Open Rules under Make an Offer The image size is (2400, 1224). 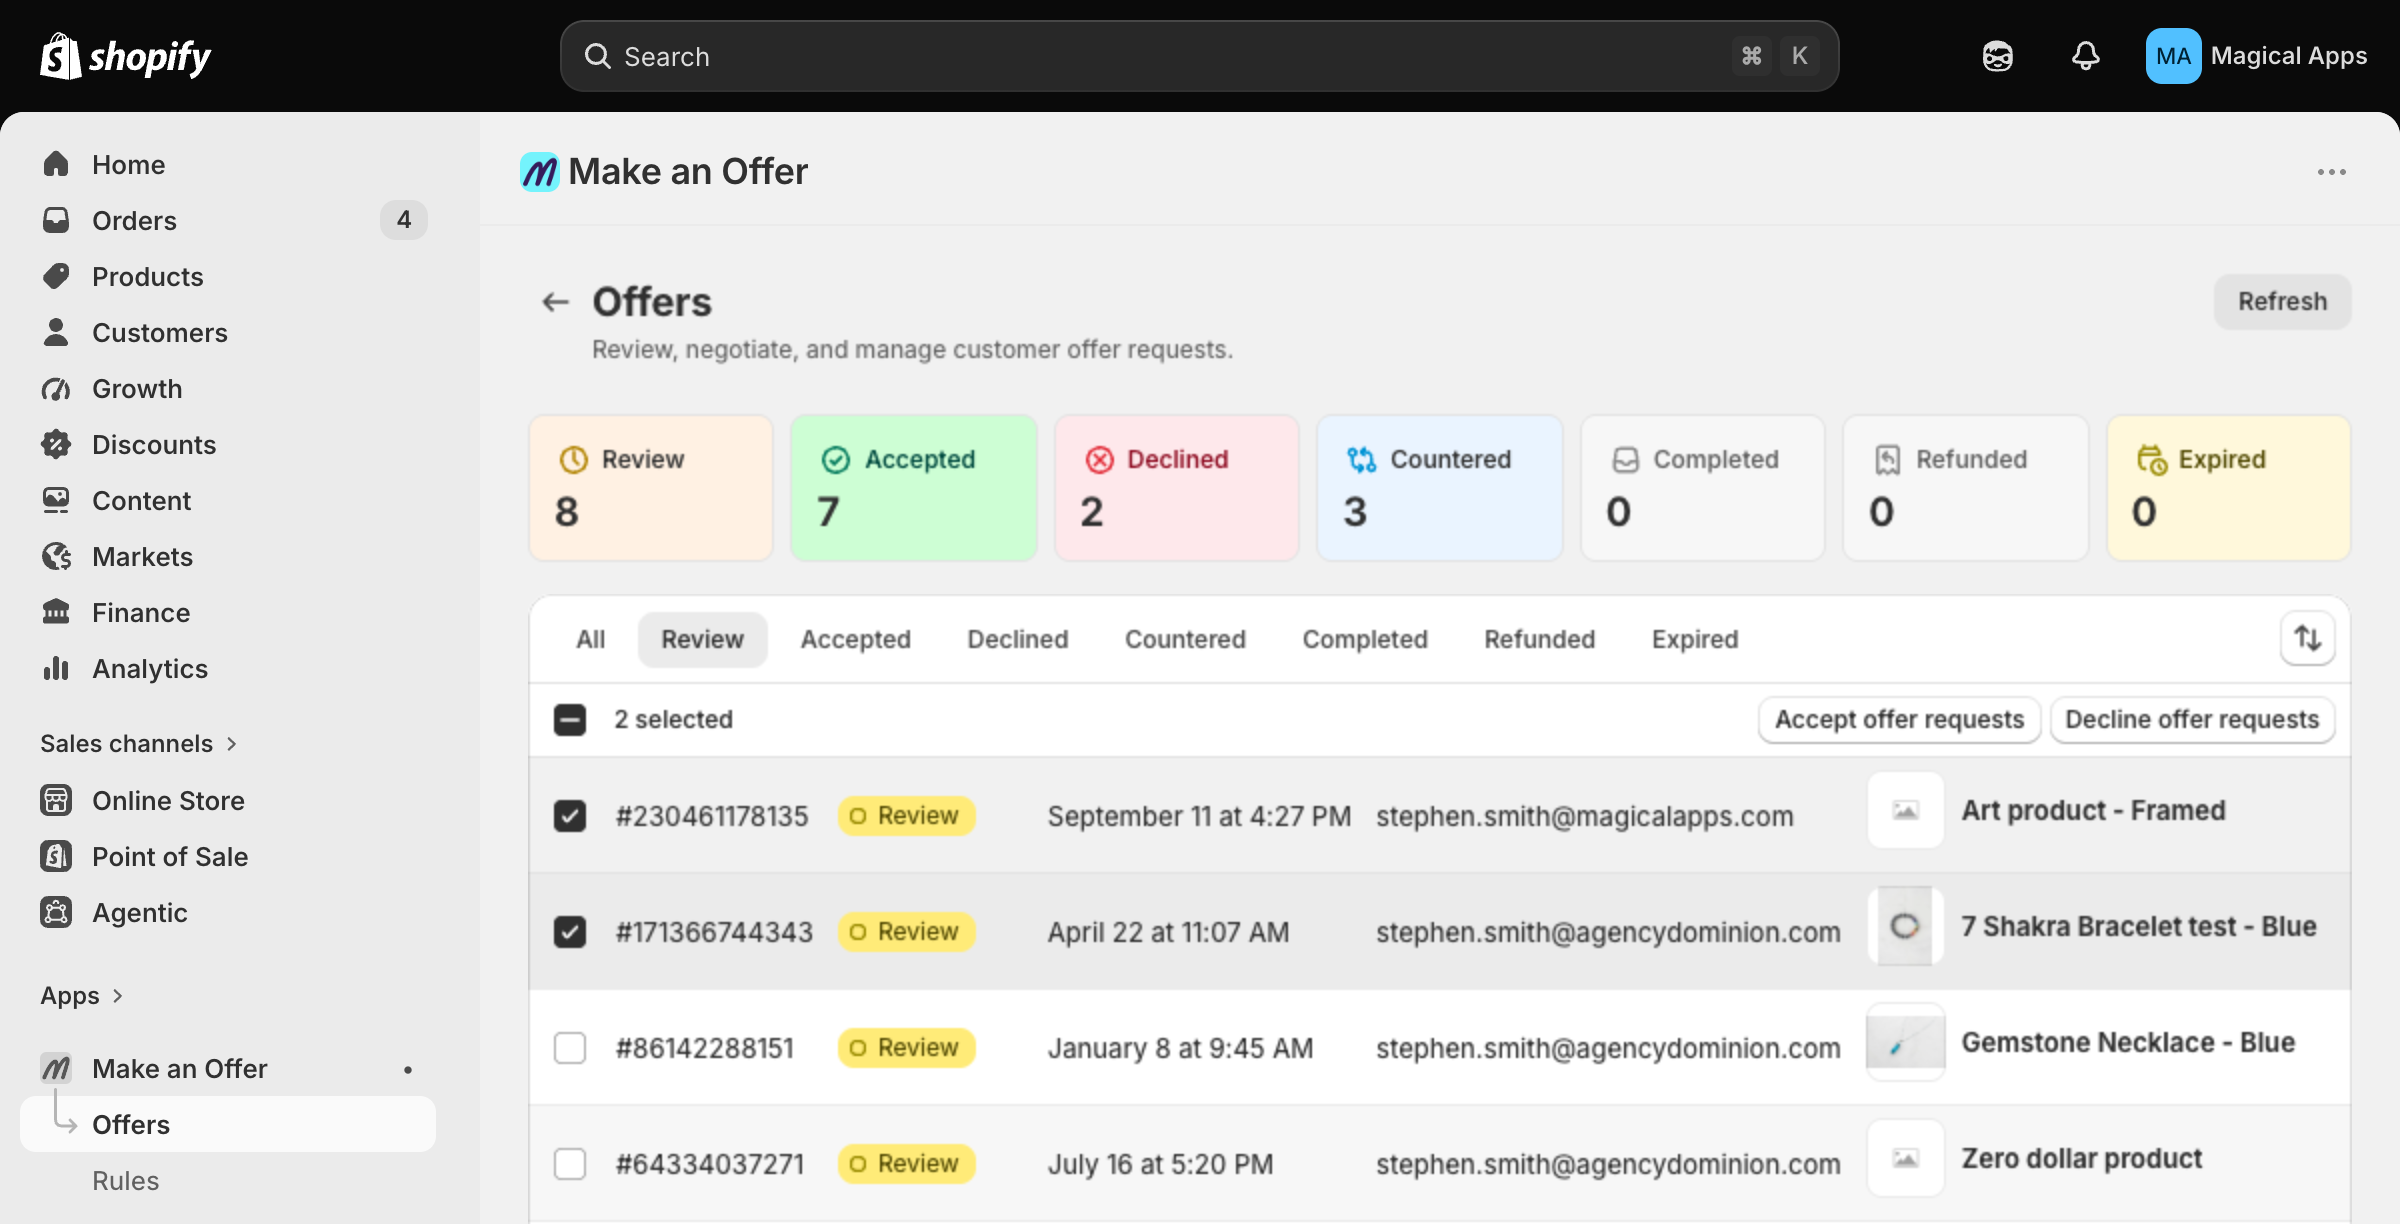click(x=125, y=1180)
